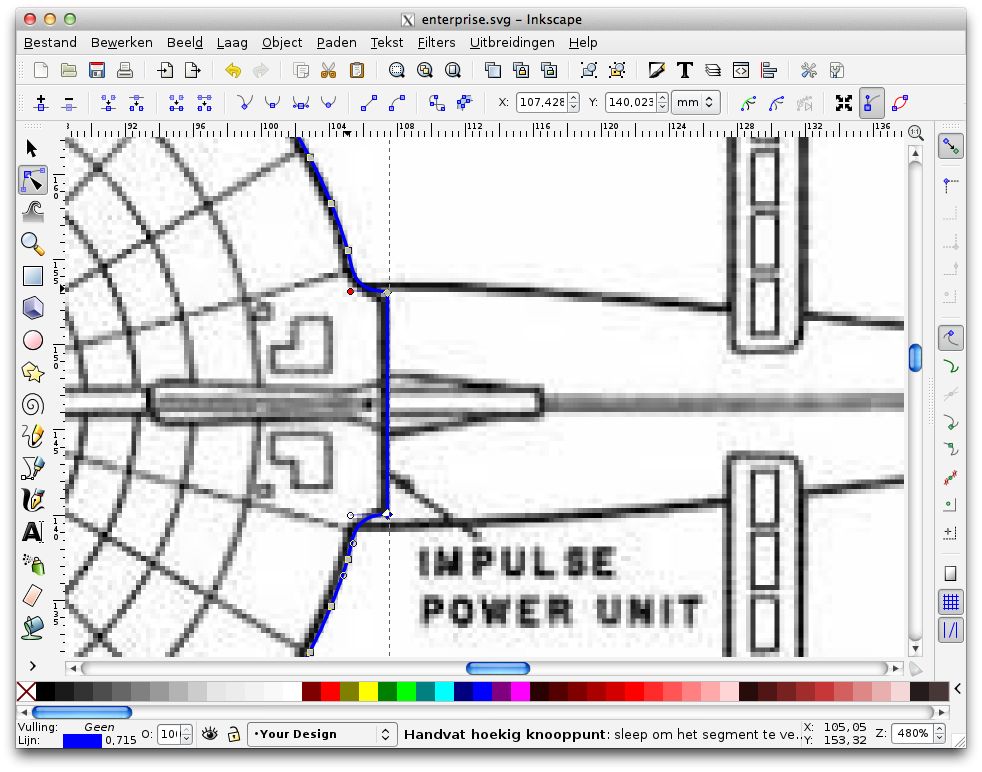
Task: Pick the yellow palette swatch
Action: [368, 691]
